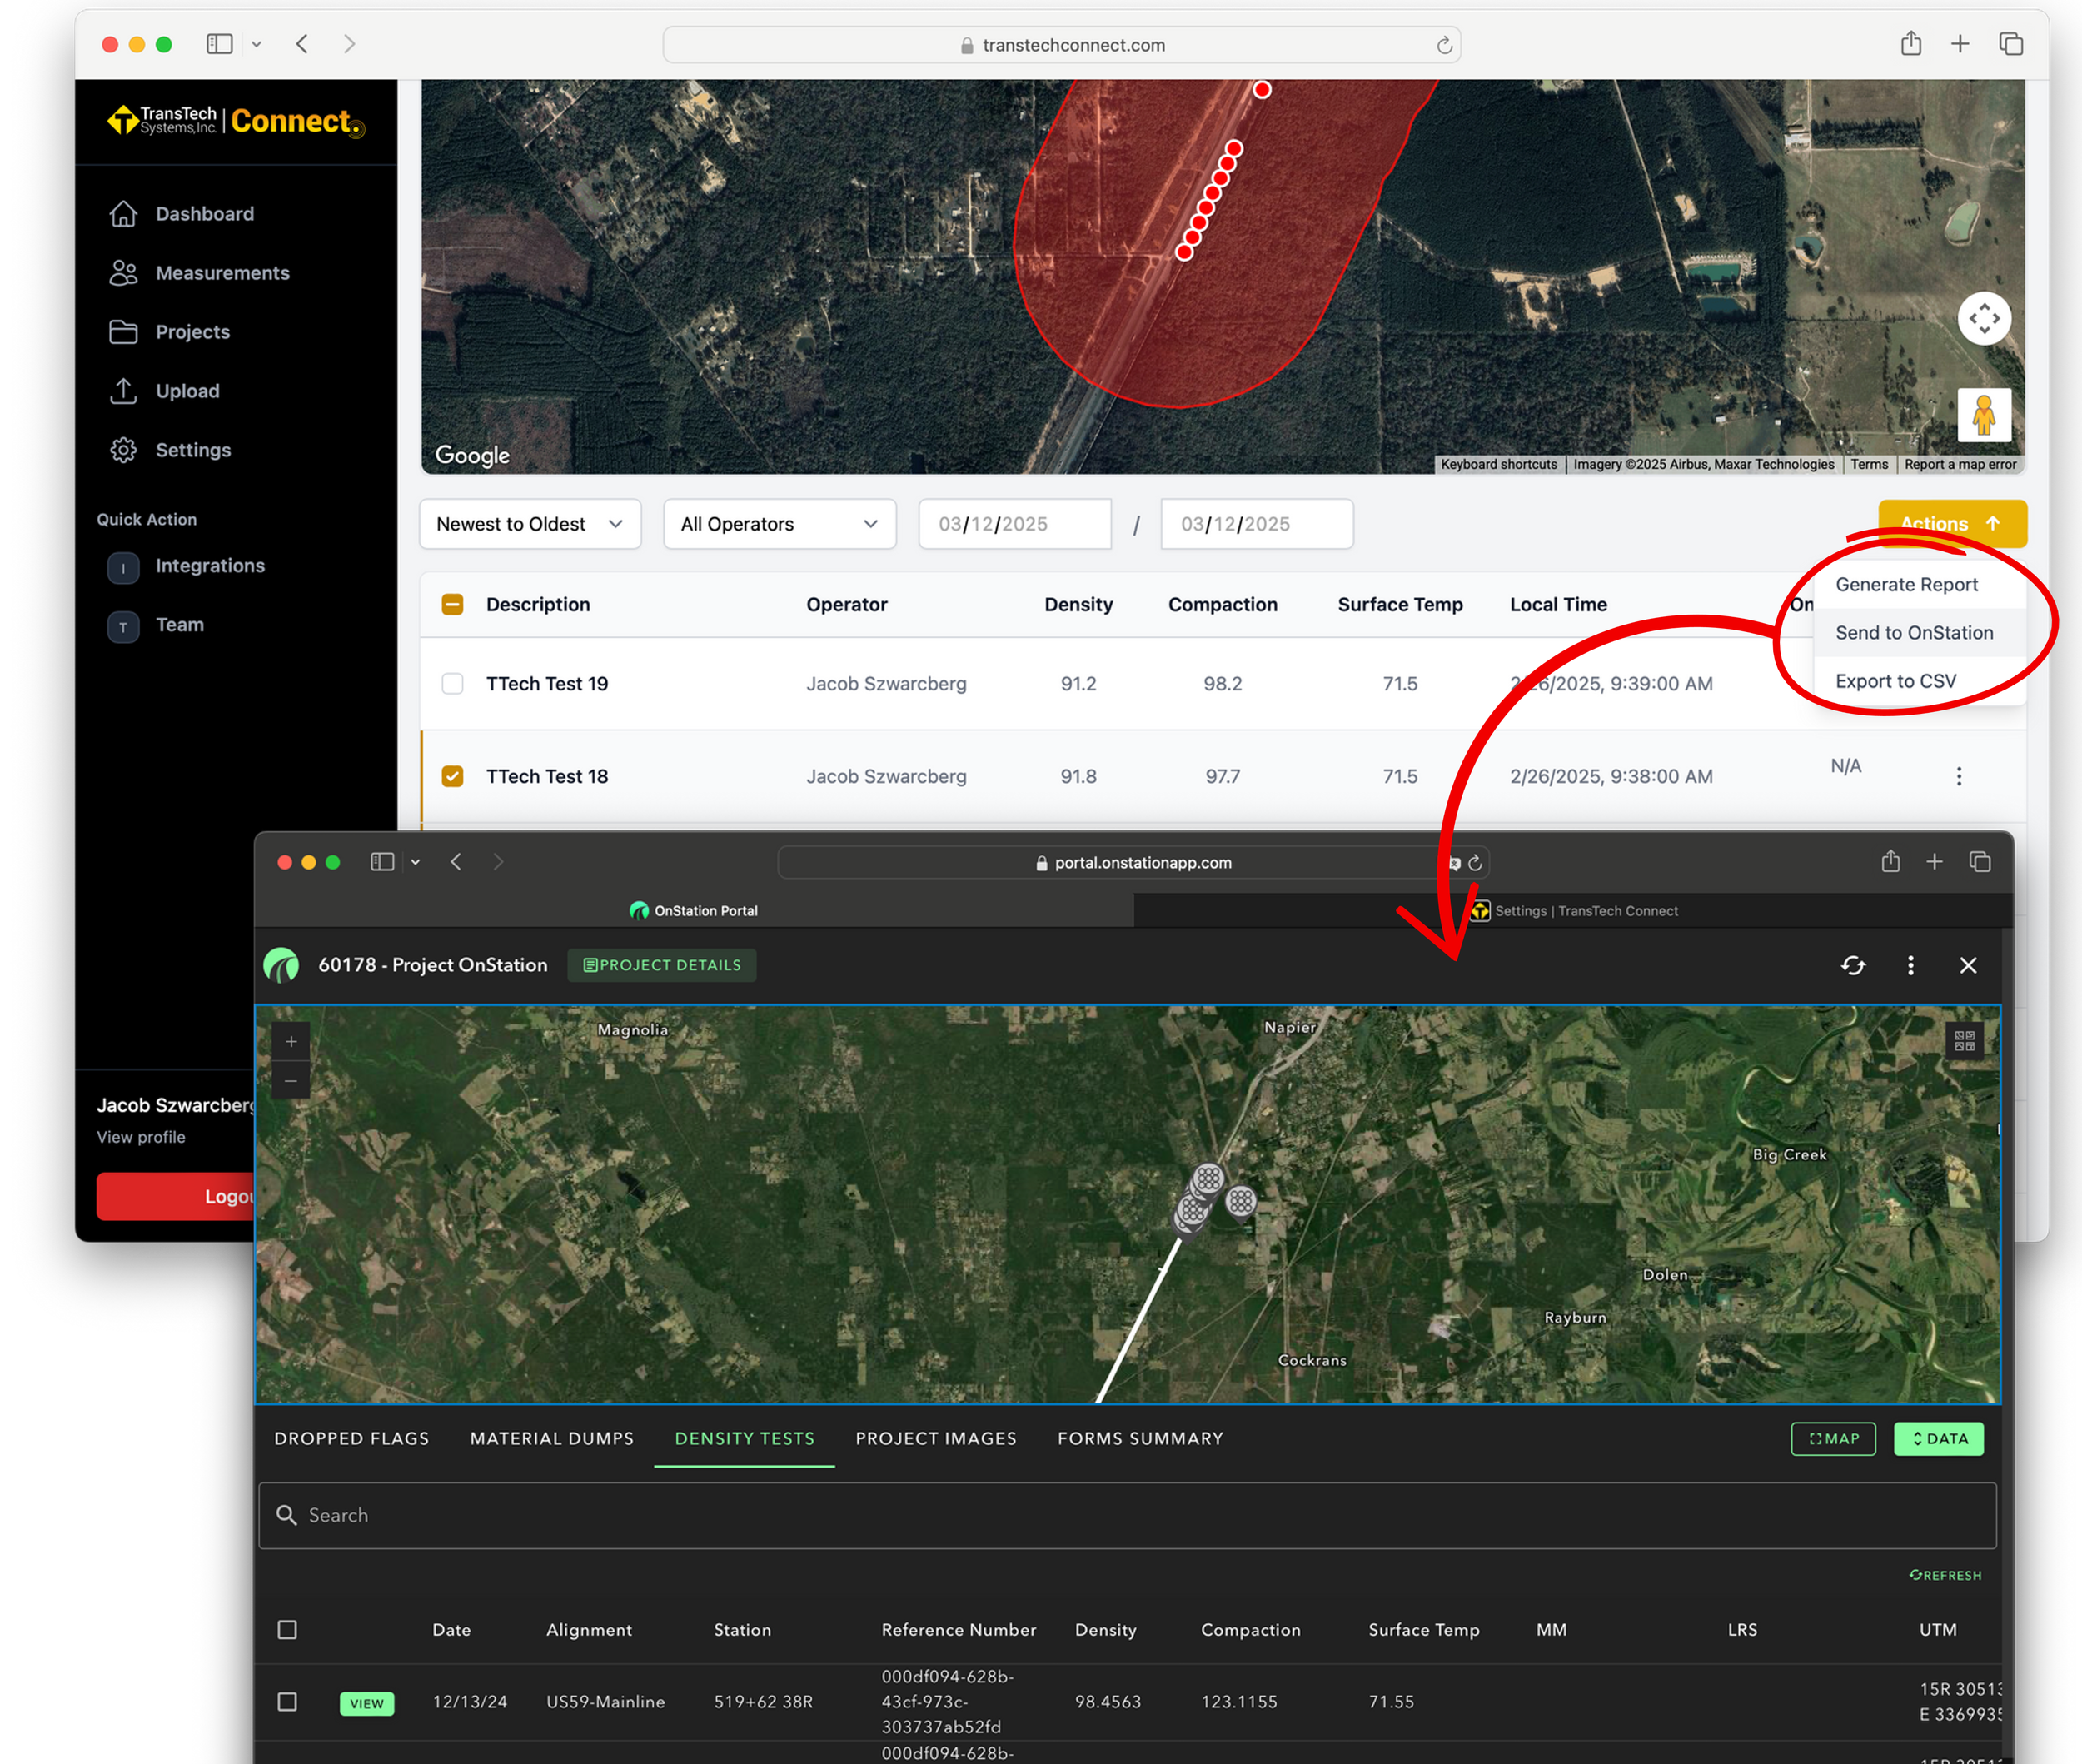This screenshot has width=2082, height=1764.
Task: Click Search field in OnStation density tests
Action: click(1127, 1516)
